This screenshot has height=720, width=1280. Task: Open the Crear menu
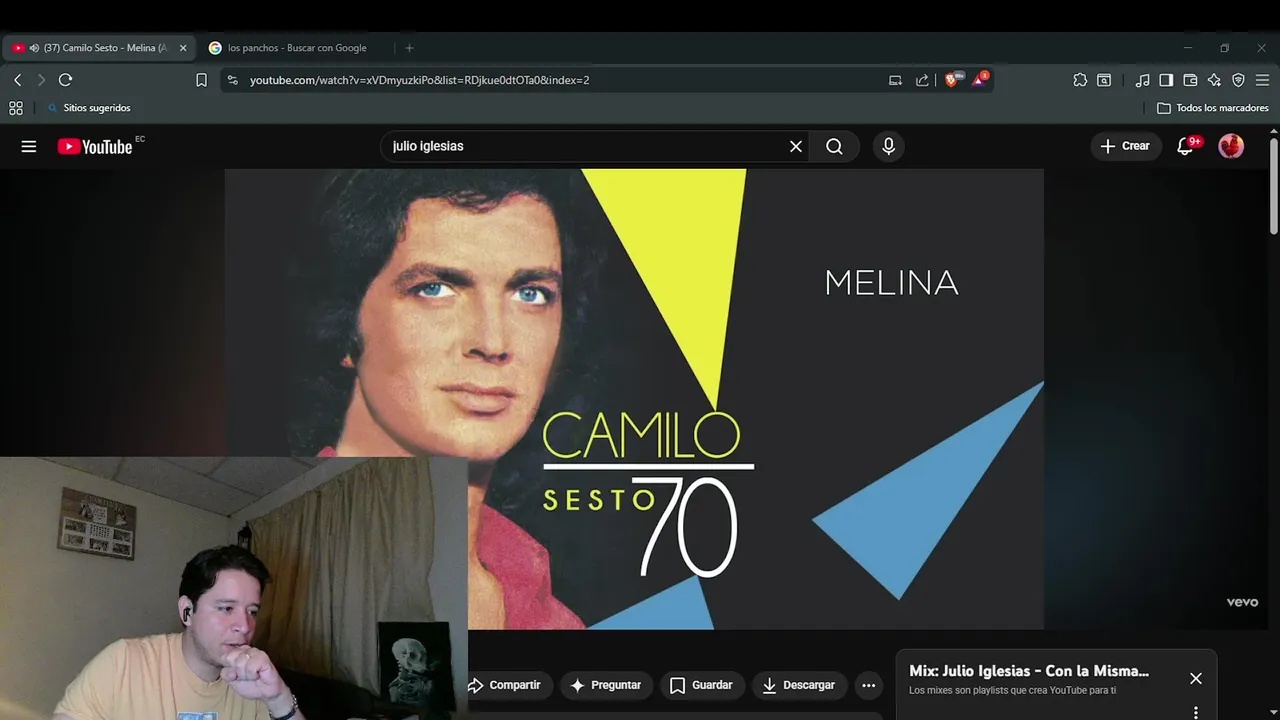click(1126, 146)
